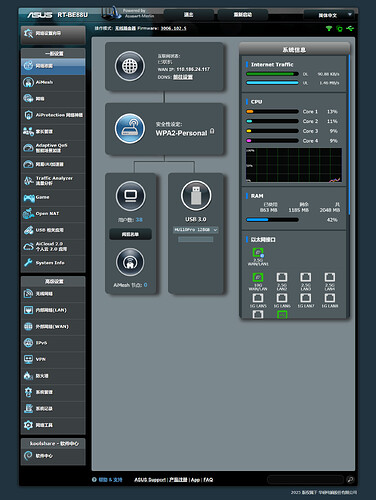Open the MU110Pro 128GB USB device dropdown
This screenshot has height=500, width=376.
[196, 230]
